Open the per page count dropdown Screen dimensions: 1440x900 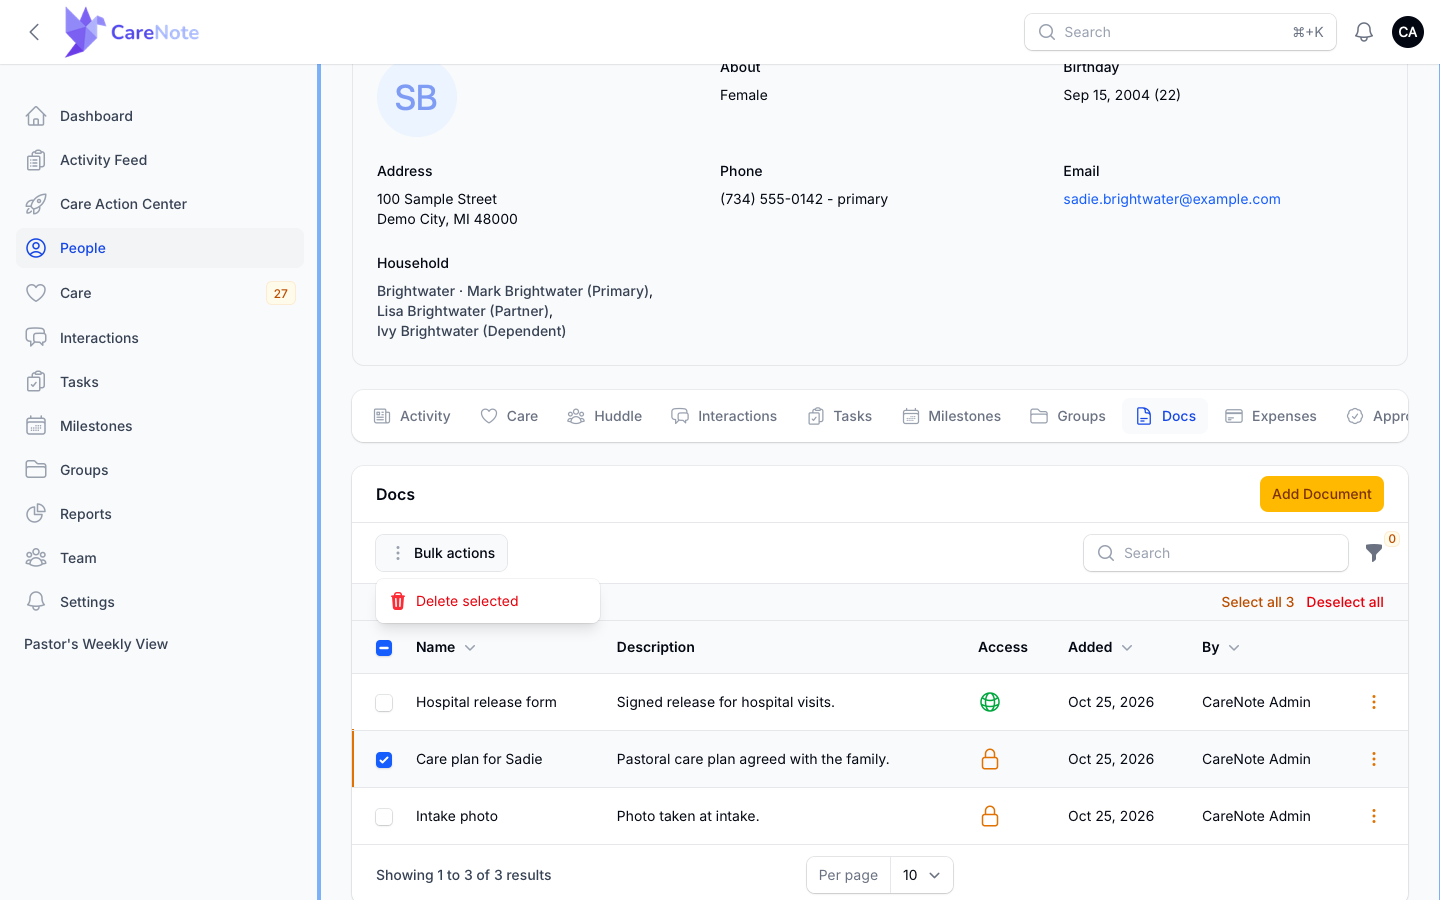922,875
